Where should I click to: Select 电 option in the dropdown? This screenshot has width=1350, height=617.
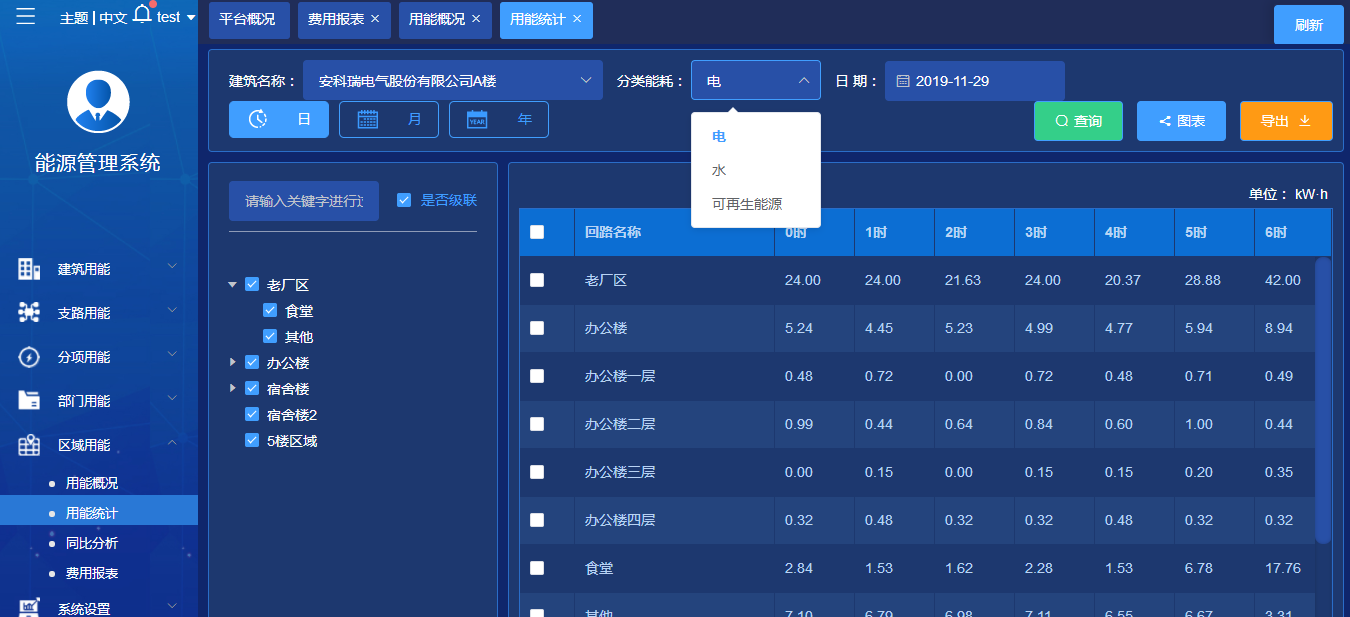756,137
